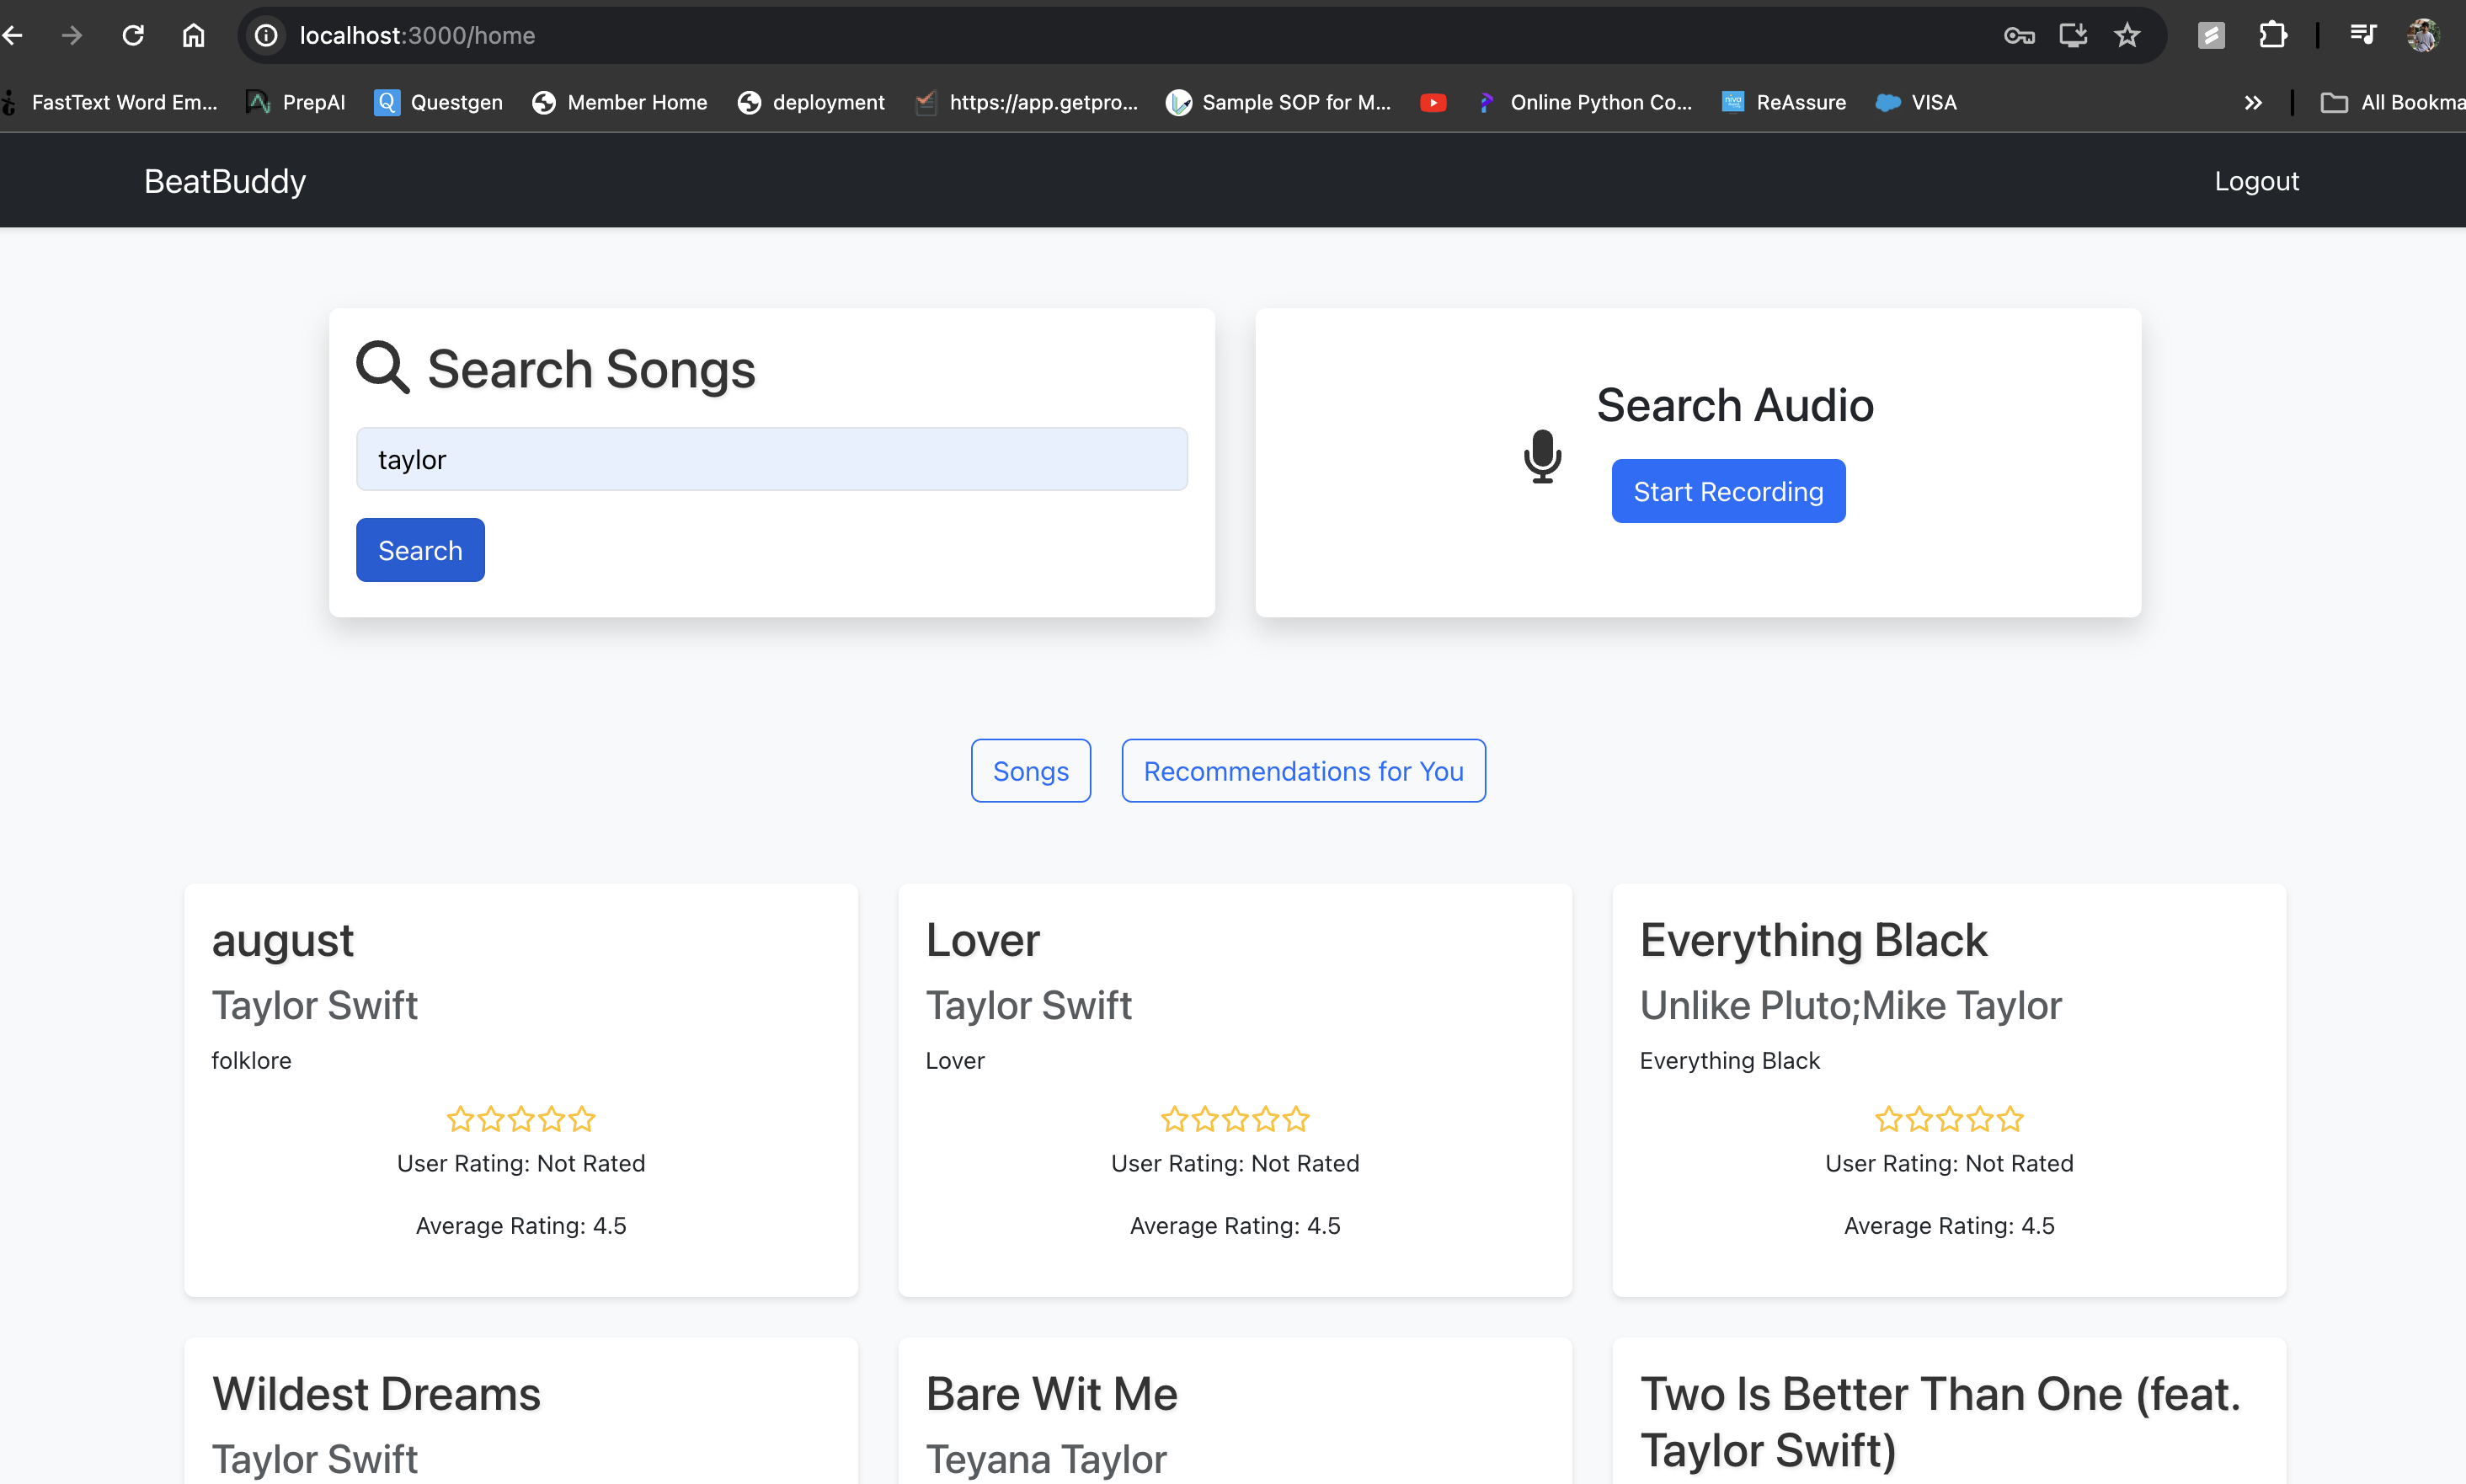This screenshot has width=2466, height=1484.
Task: Rate Everything Black with third star
Action: click(x=1949, y=1119)
